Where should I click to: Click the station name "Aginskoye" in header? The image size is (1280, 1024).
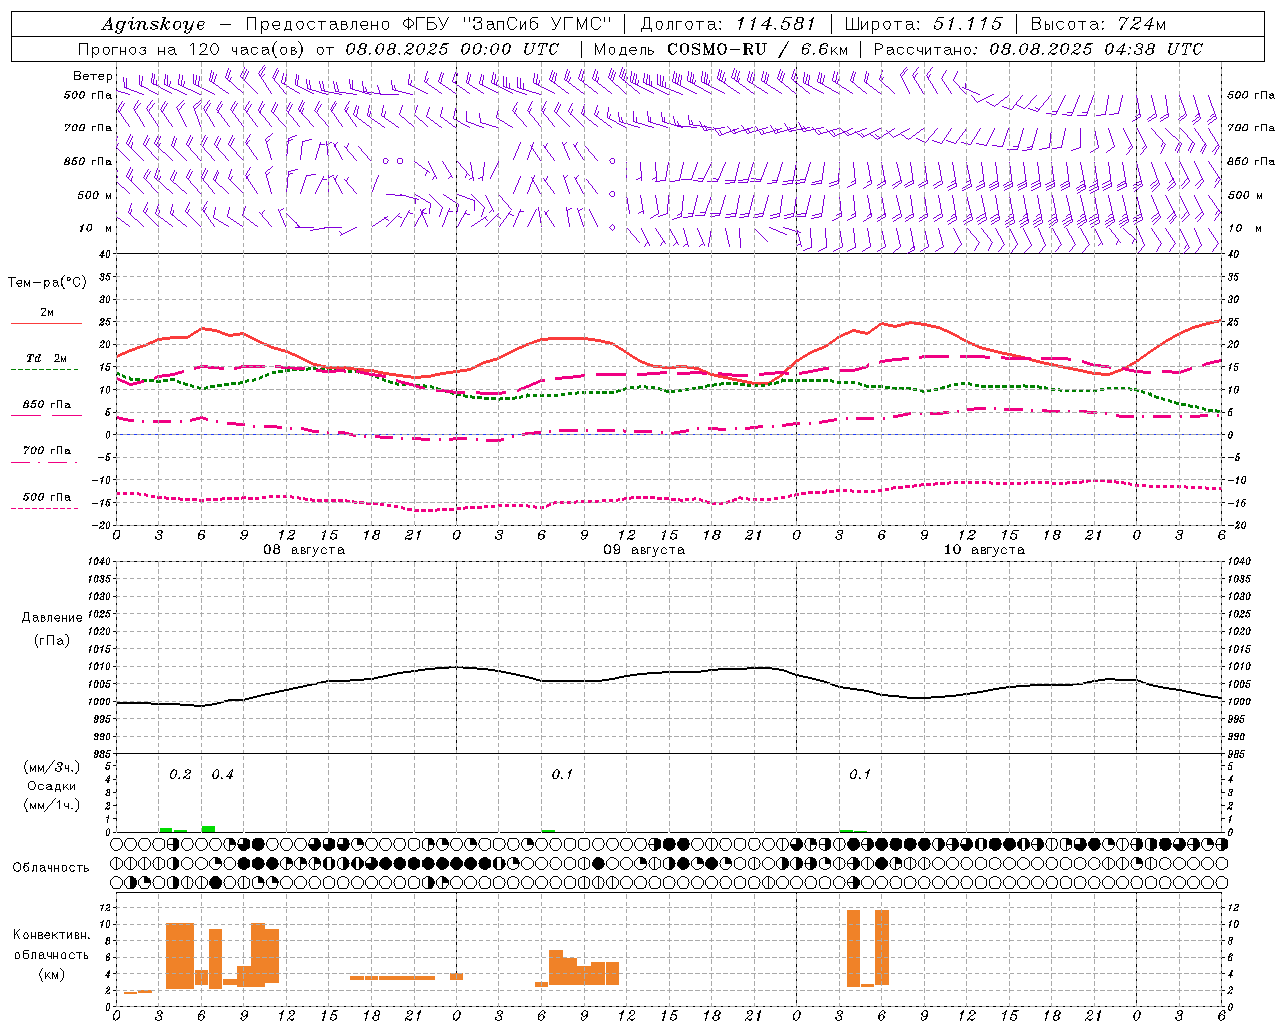153,25
